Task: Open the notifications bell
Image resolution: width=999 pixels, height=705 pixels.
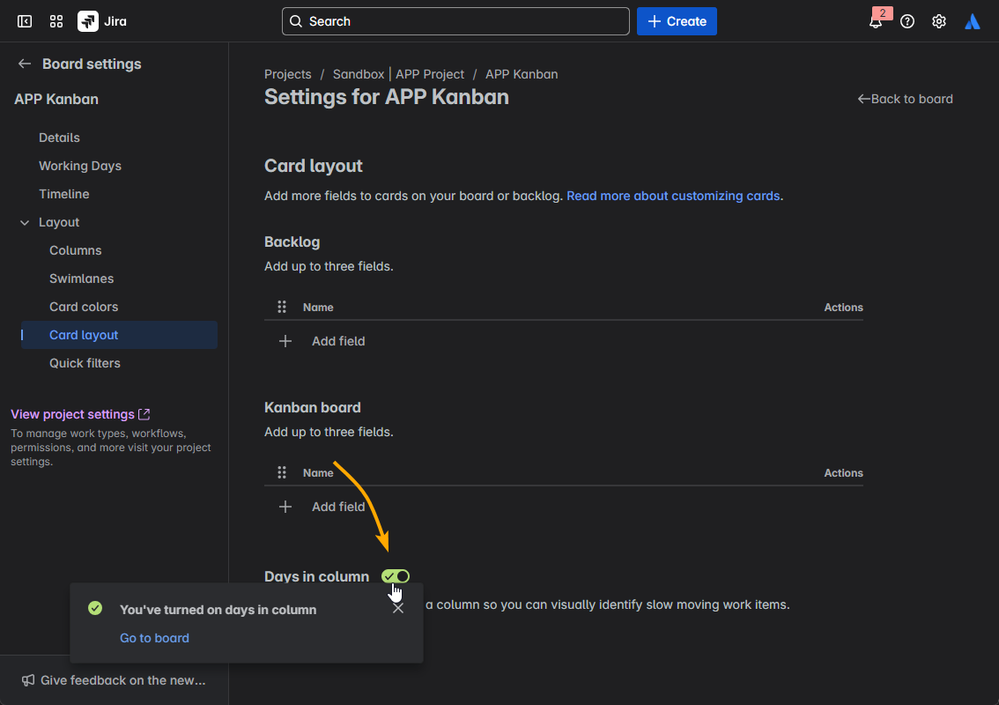Action: point(875,22)
